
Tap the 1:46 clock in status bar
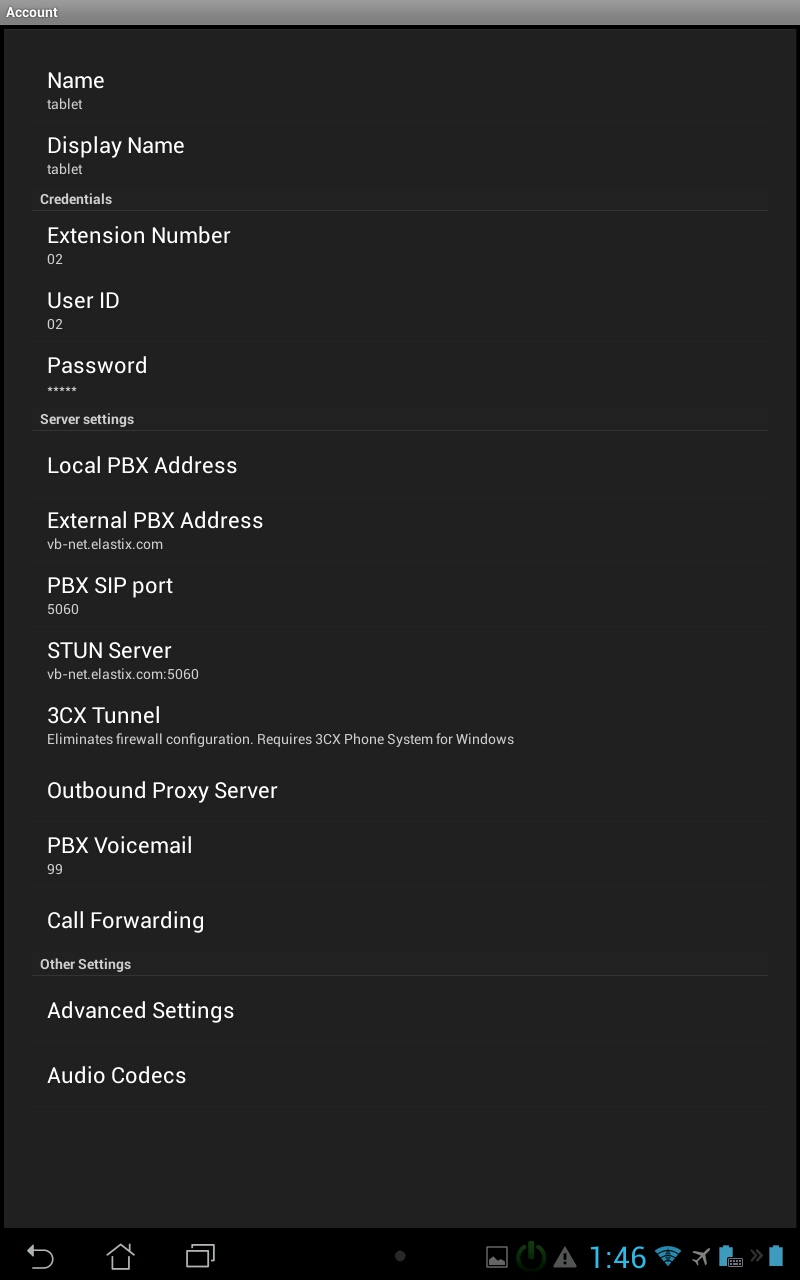(617, 1257)
